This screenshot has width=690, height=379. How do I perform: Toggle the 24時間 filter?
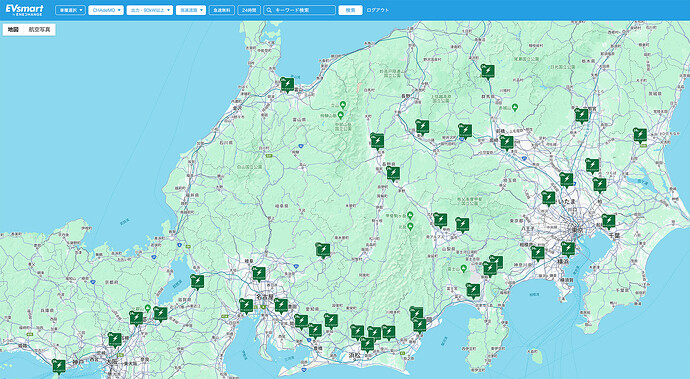click(249, 10)
